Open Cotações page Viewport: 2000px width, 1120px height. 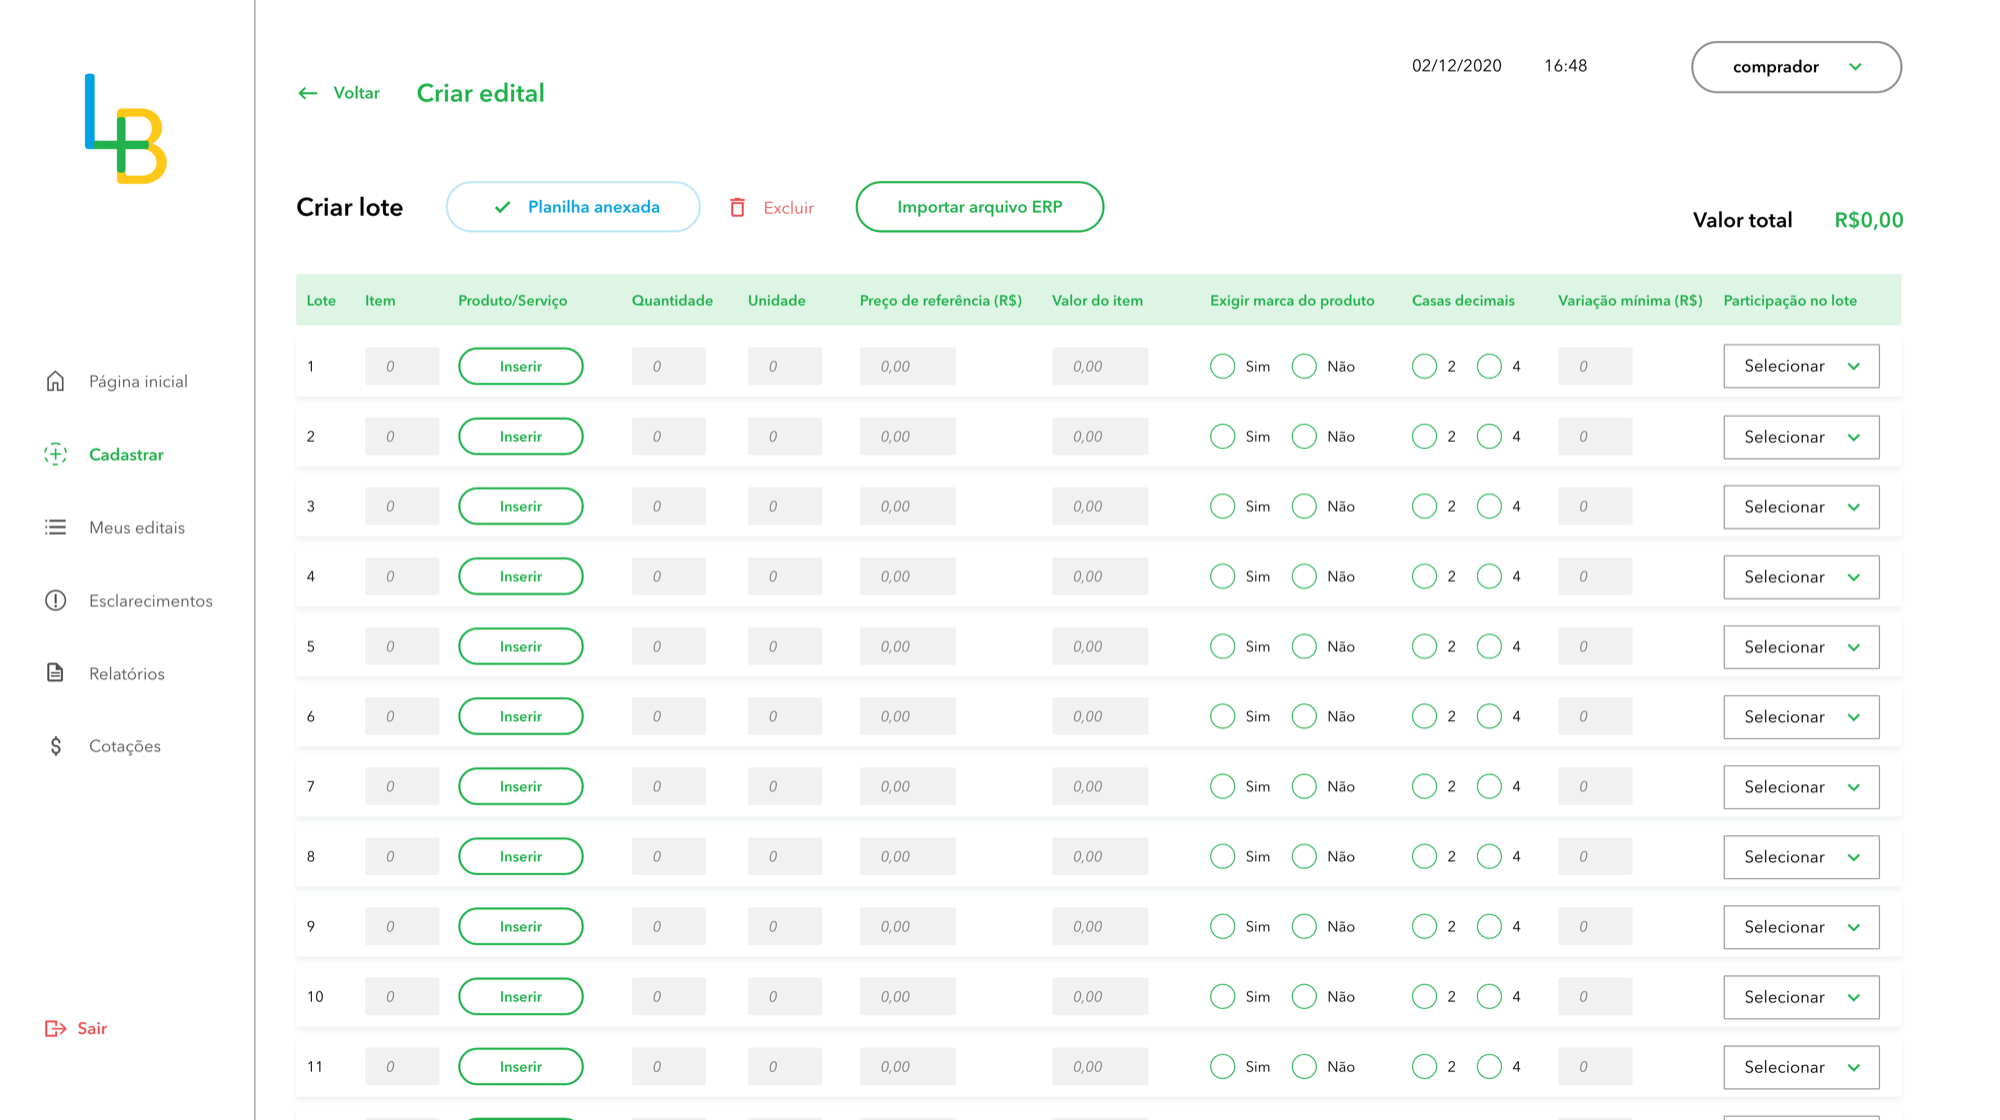[x=125, y=746]
